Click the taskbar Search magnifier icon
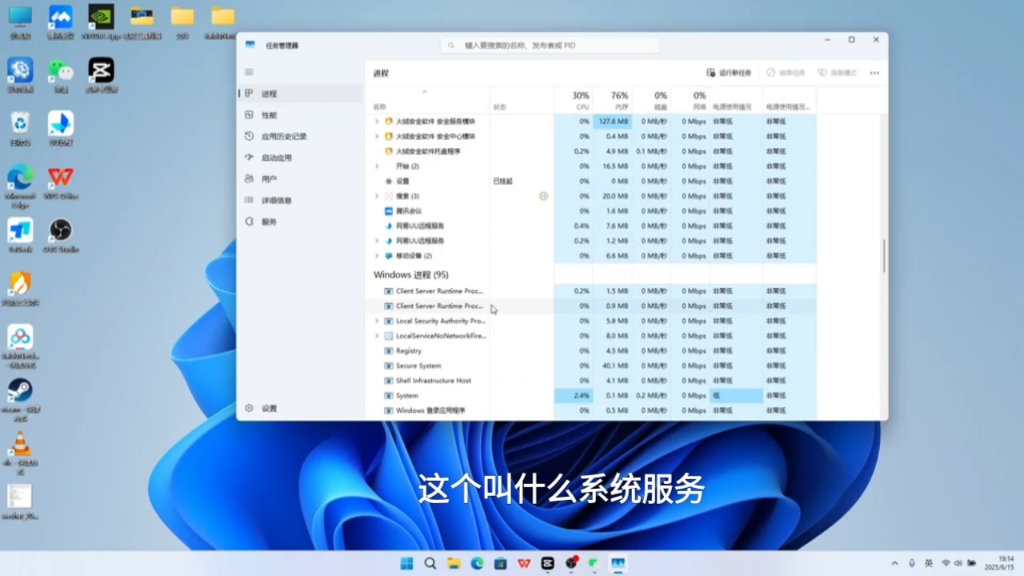This screenshot has height=576, width=1024. coord(430,564)
